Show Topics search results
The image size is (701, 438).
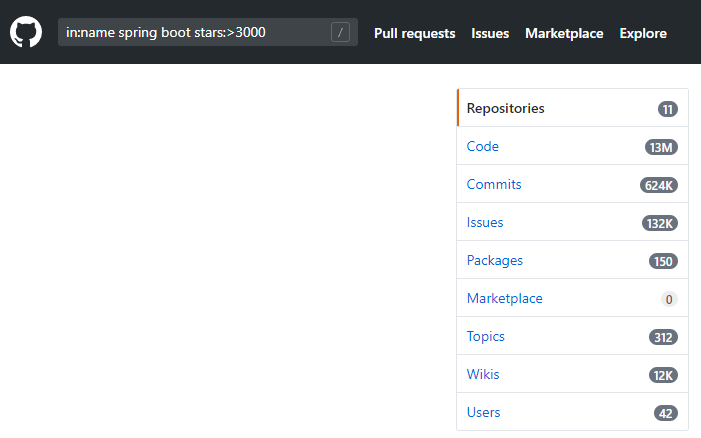[572, 336]
